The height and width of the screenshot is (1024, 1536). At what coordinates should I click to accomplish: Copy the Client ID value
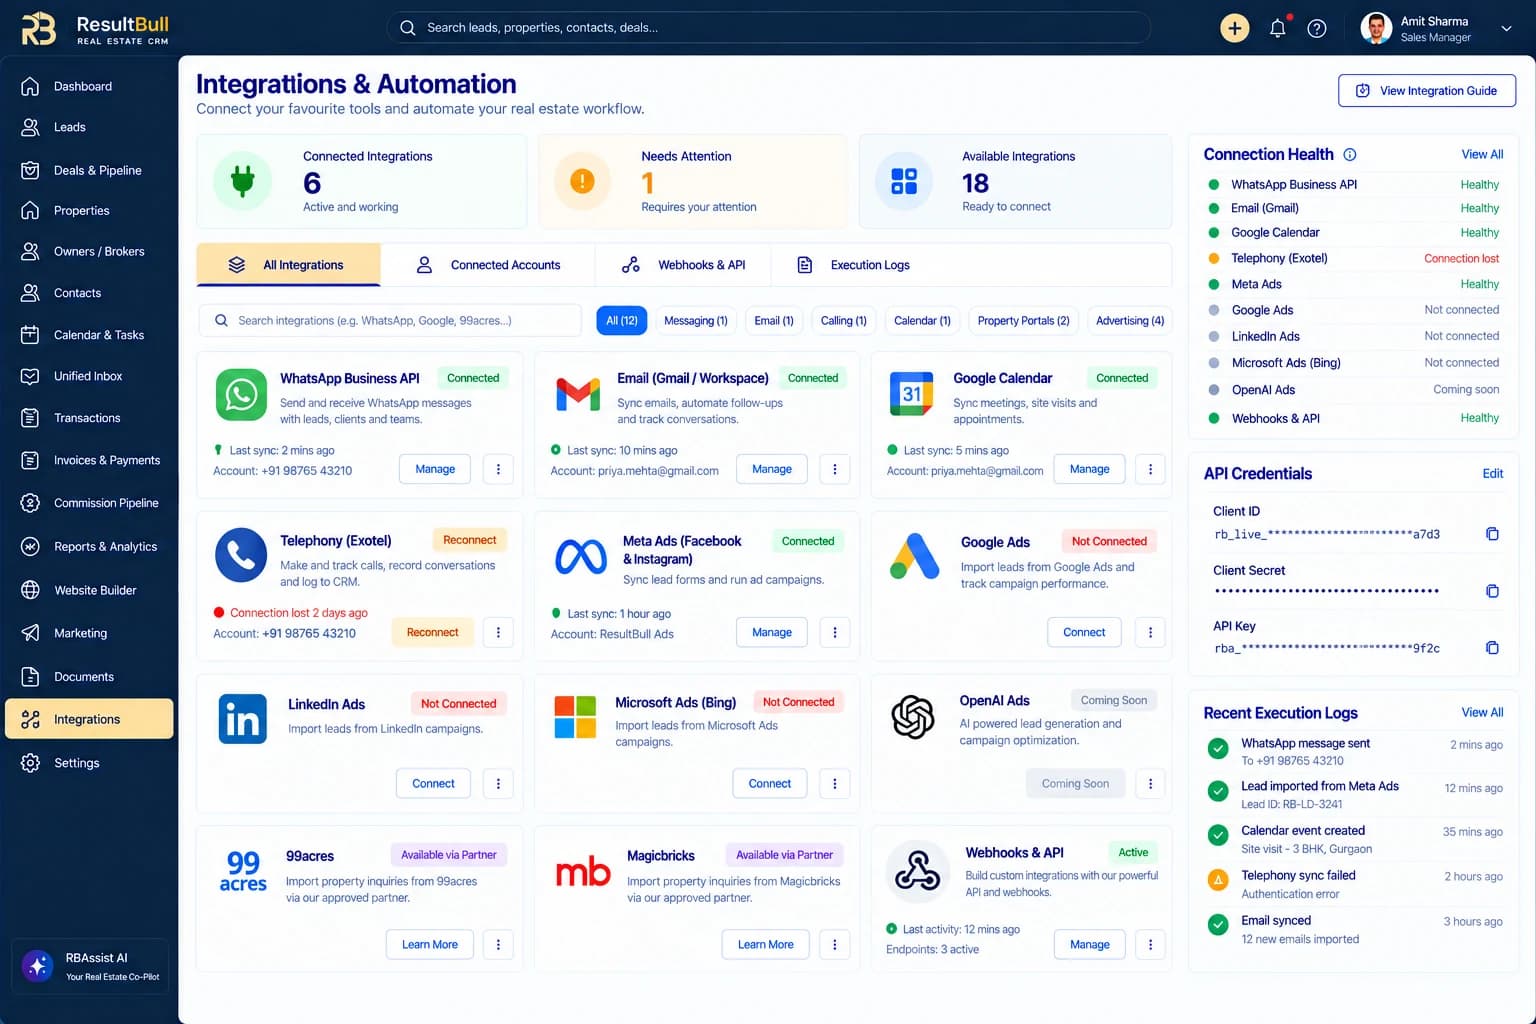(1492, 534)
